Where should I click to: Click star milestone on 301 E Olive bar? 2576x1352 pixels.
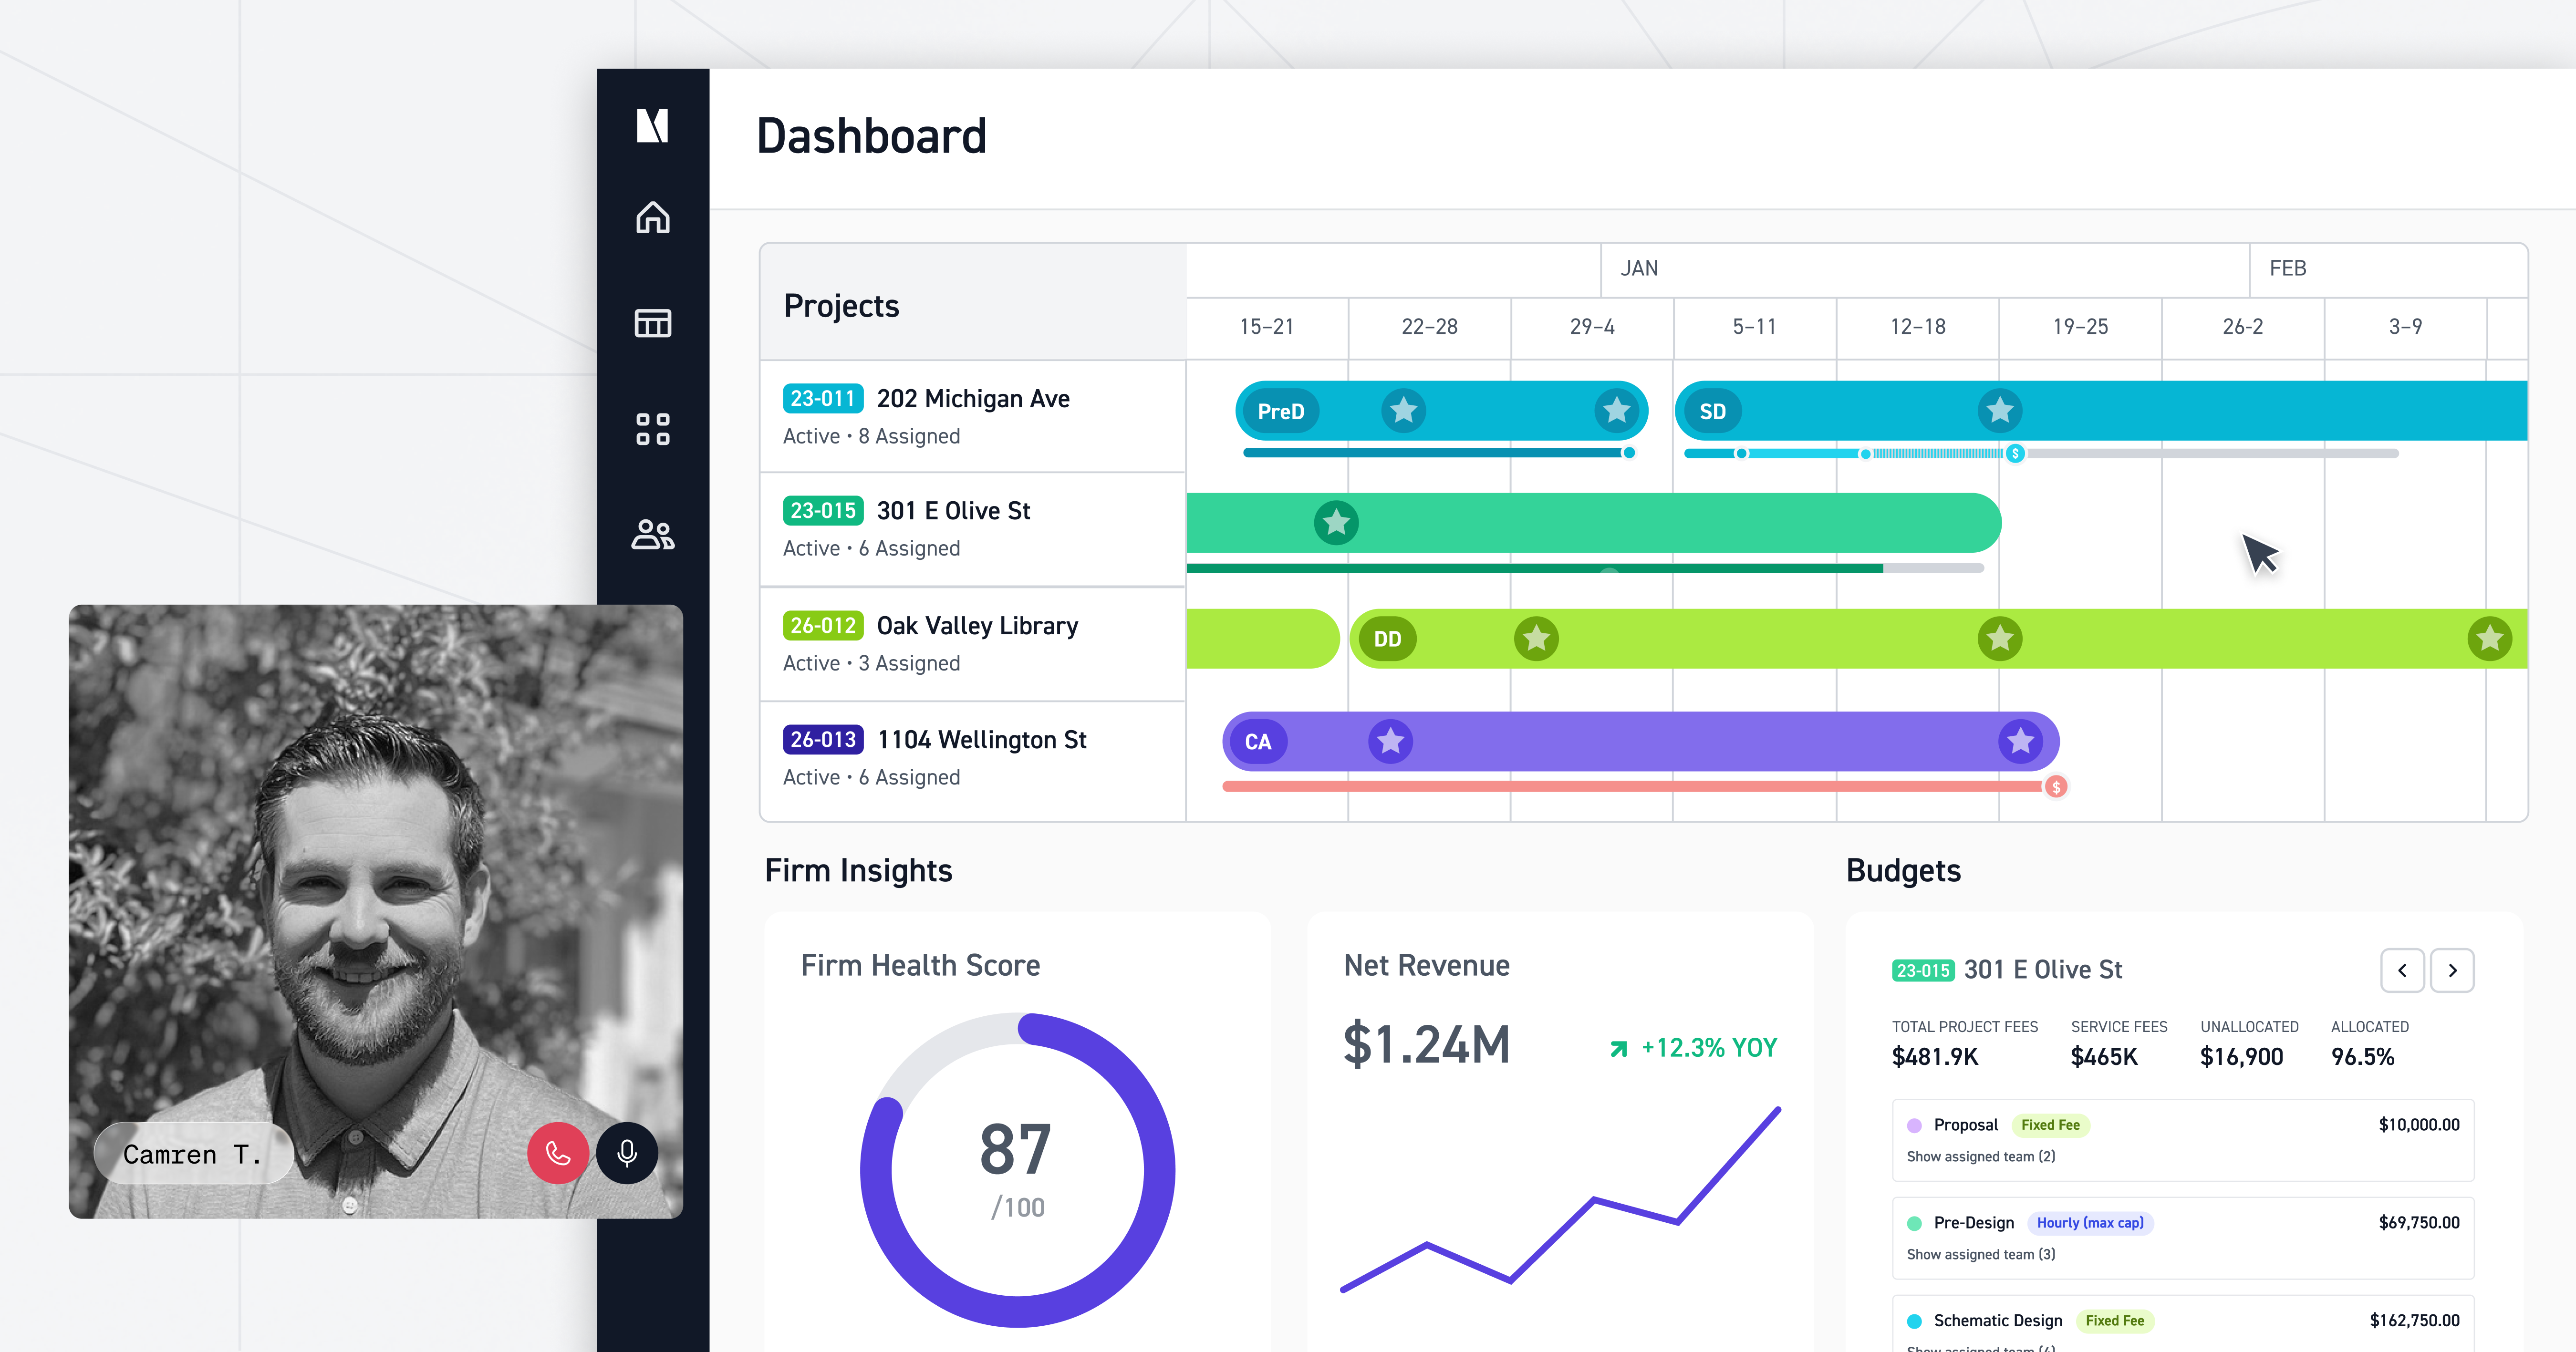tap(1336, 522)
